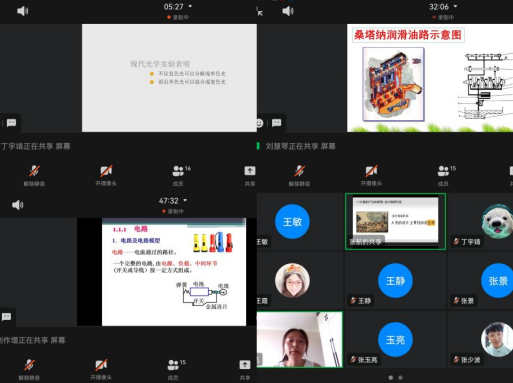Open members list in the 47:32 meeting

175,369
